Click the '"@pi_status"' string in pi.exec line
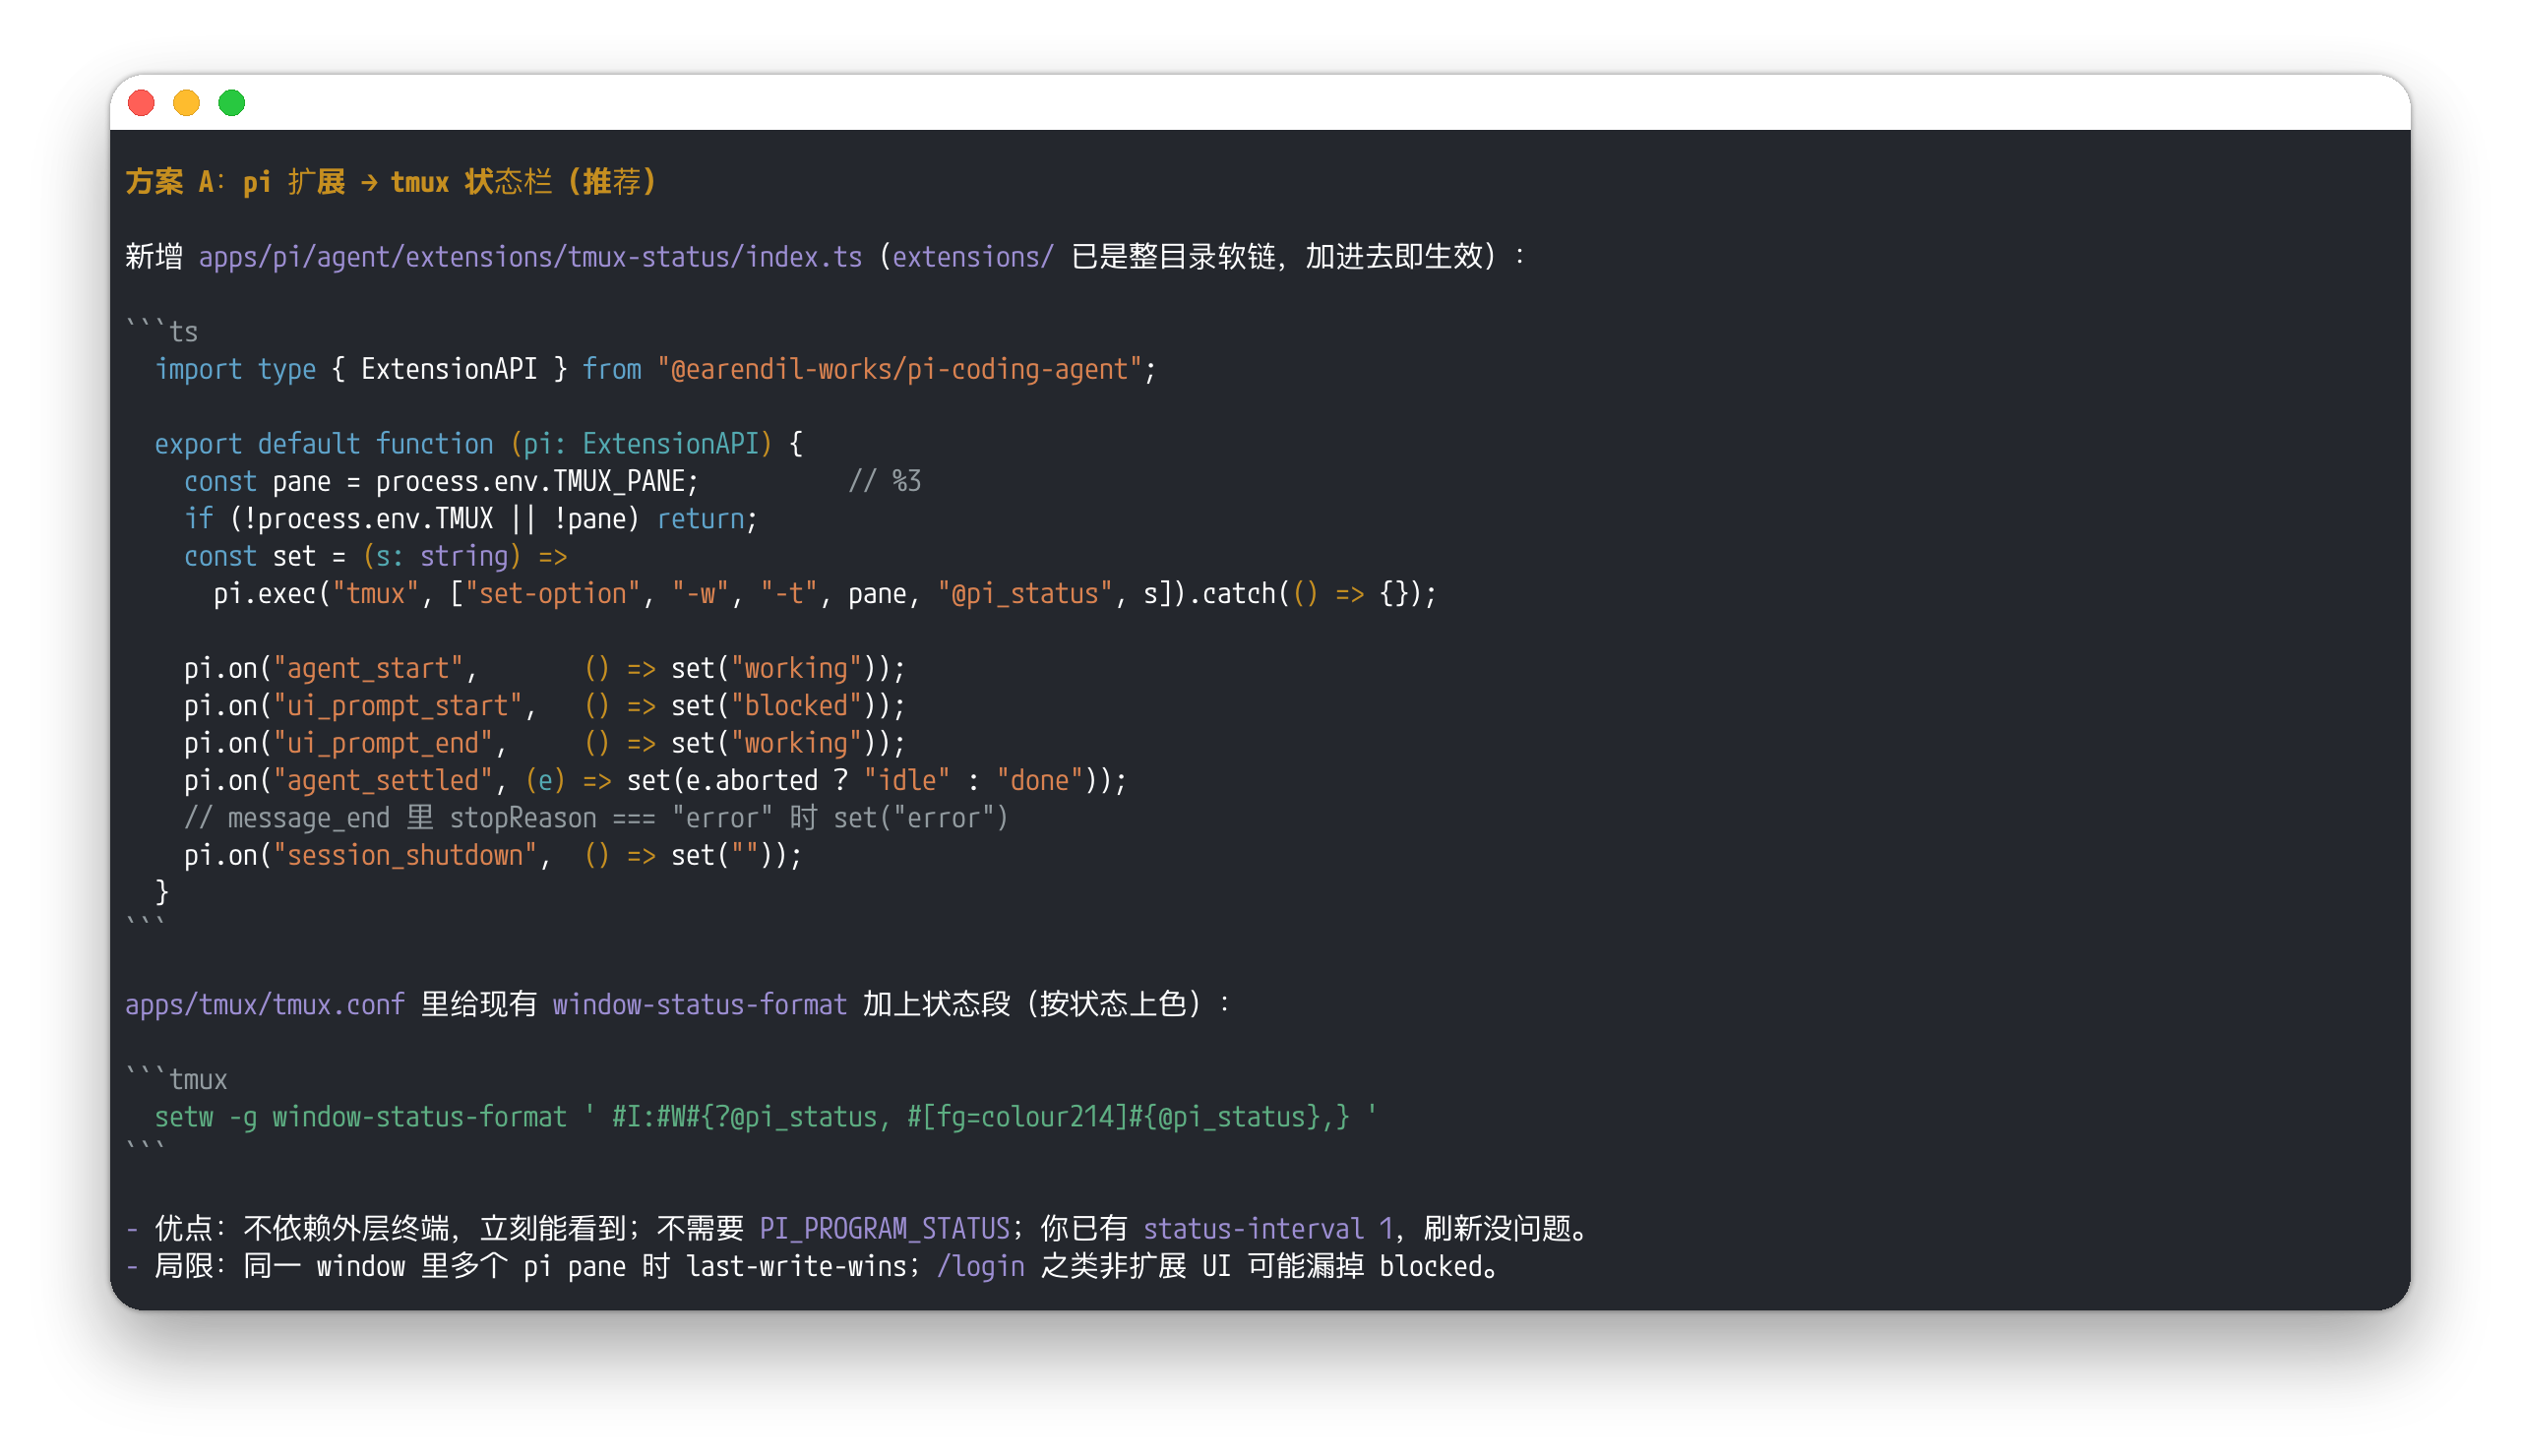The height and width of the screenshot is (1456, 2521). click(1025, 593)
